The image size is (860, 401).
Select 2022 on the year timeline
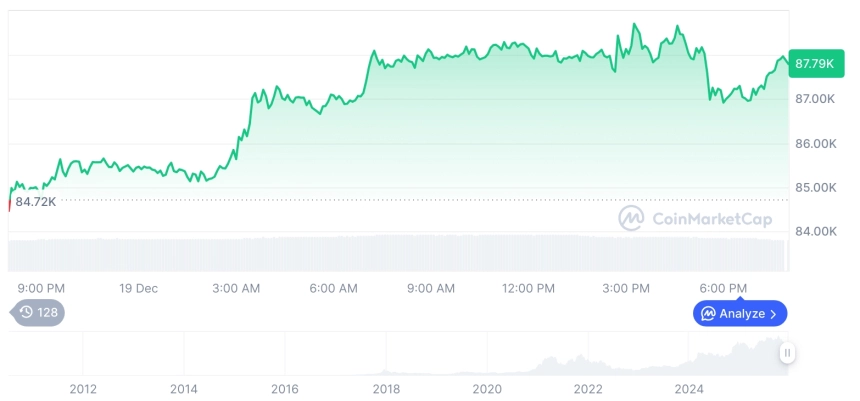point(588,388)
